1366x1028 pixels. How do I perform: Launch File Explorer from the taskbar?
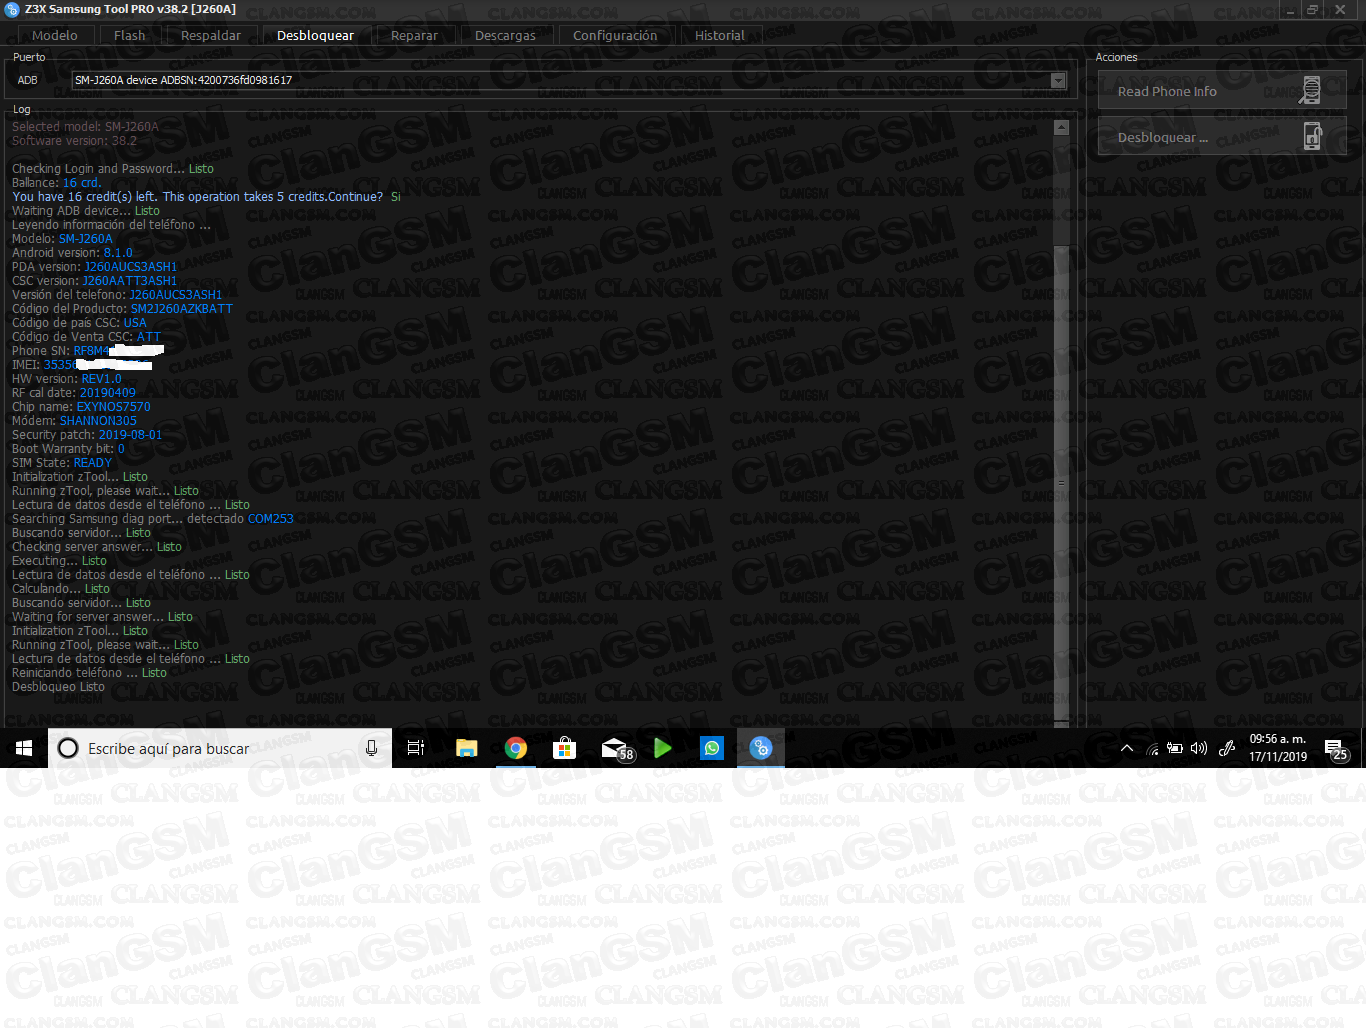[x=467, y=748]
